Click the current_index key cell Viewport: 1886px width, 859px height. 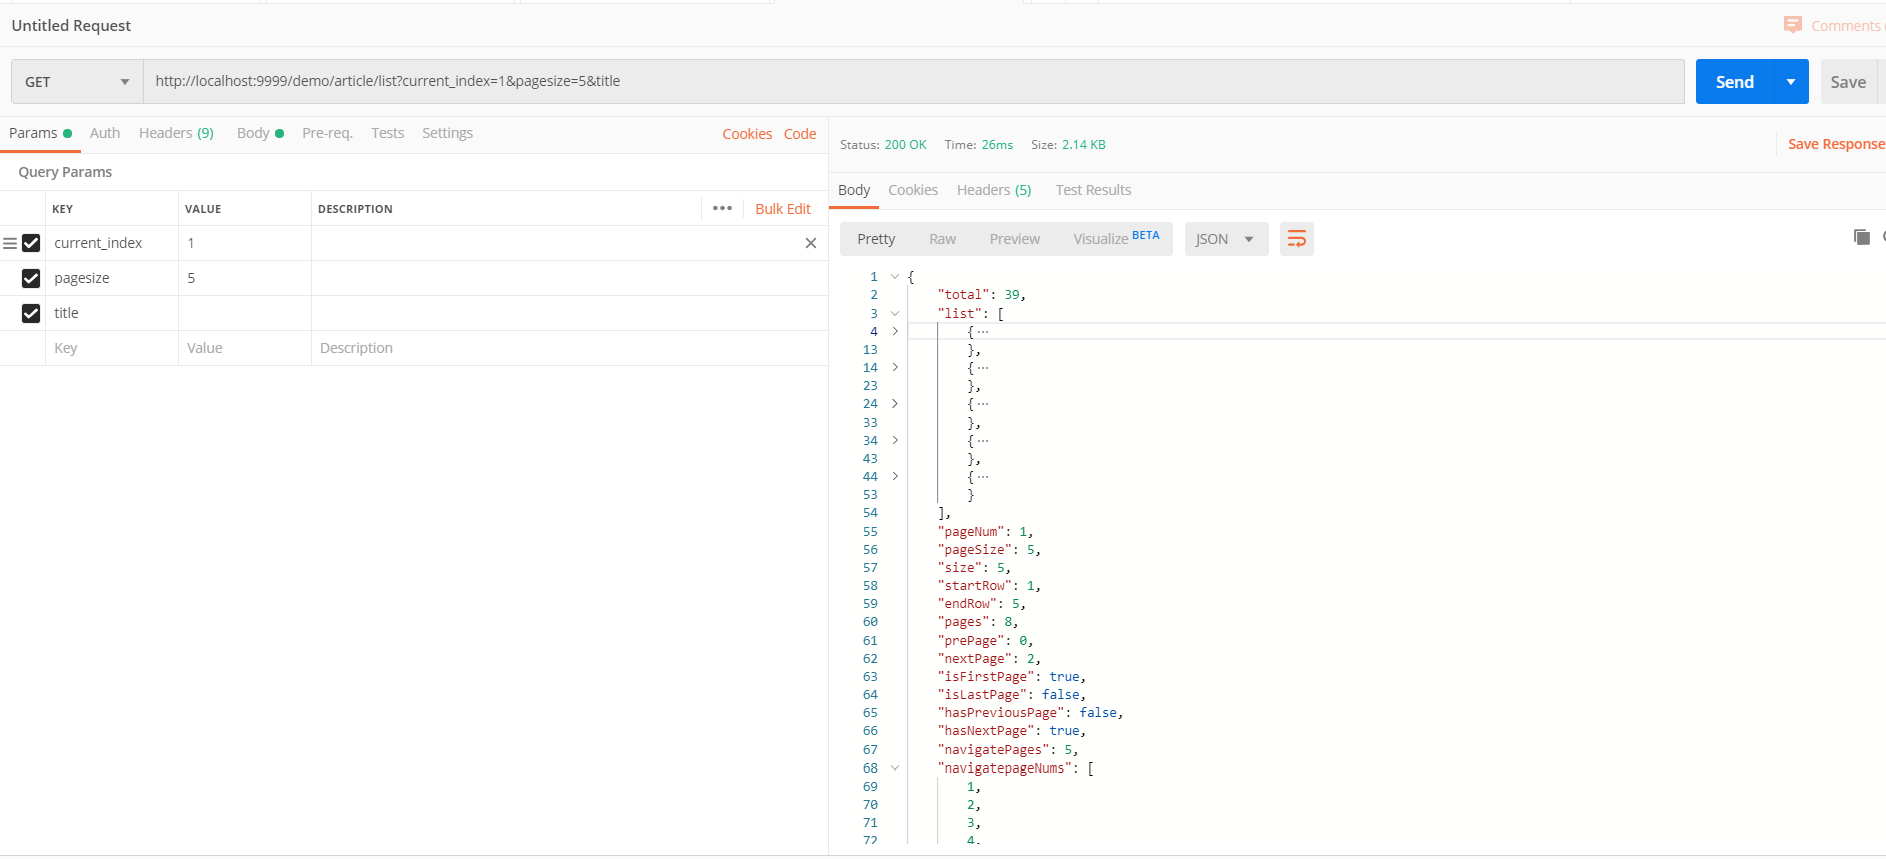pos(112,243)
